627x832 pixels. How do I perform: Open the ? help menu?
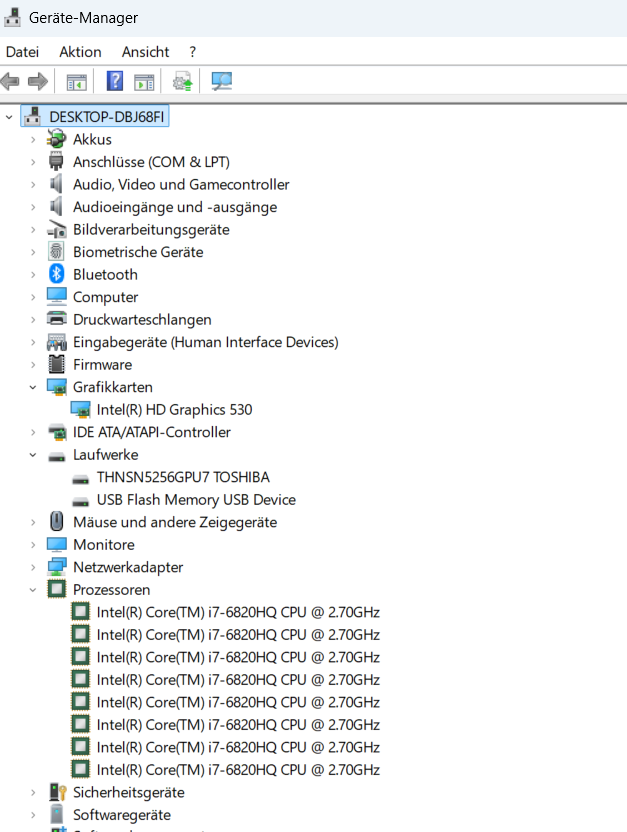pyautogui.click(x=193, y=52)
